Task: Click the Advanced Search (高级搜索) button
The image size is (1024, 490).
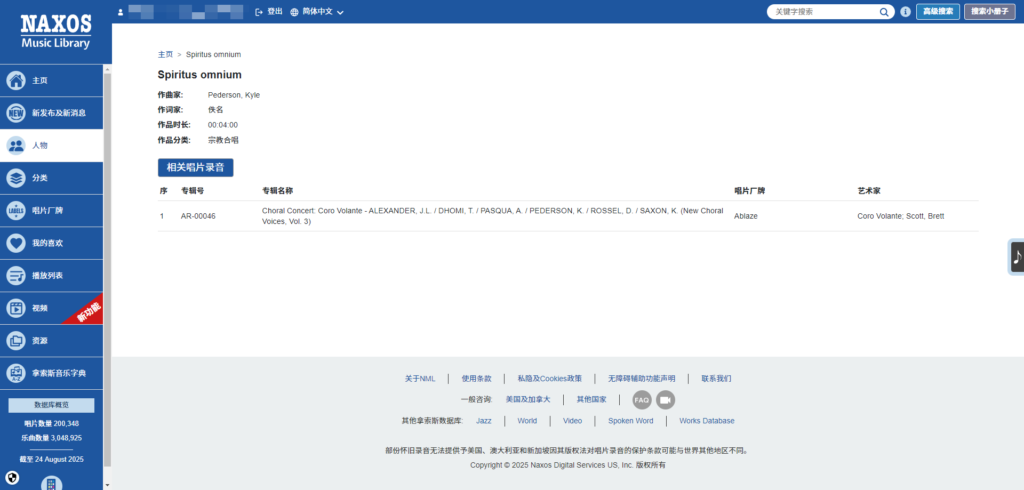Action: click(937, 12)
